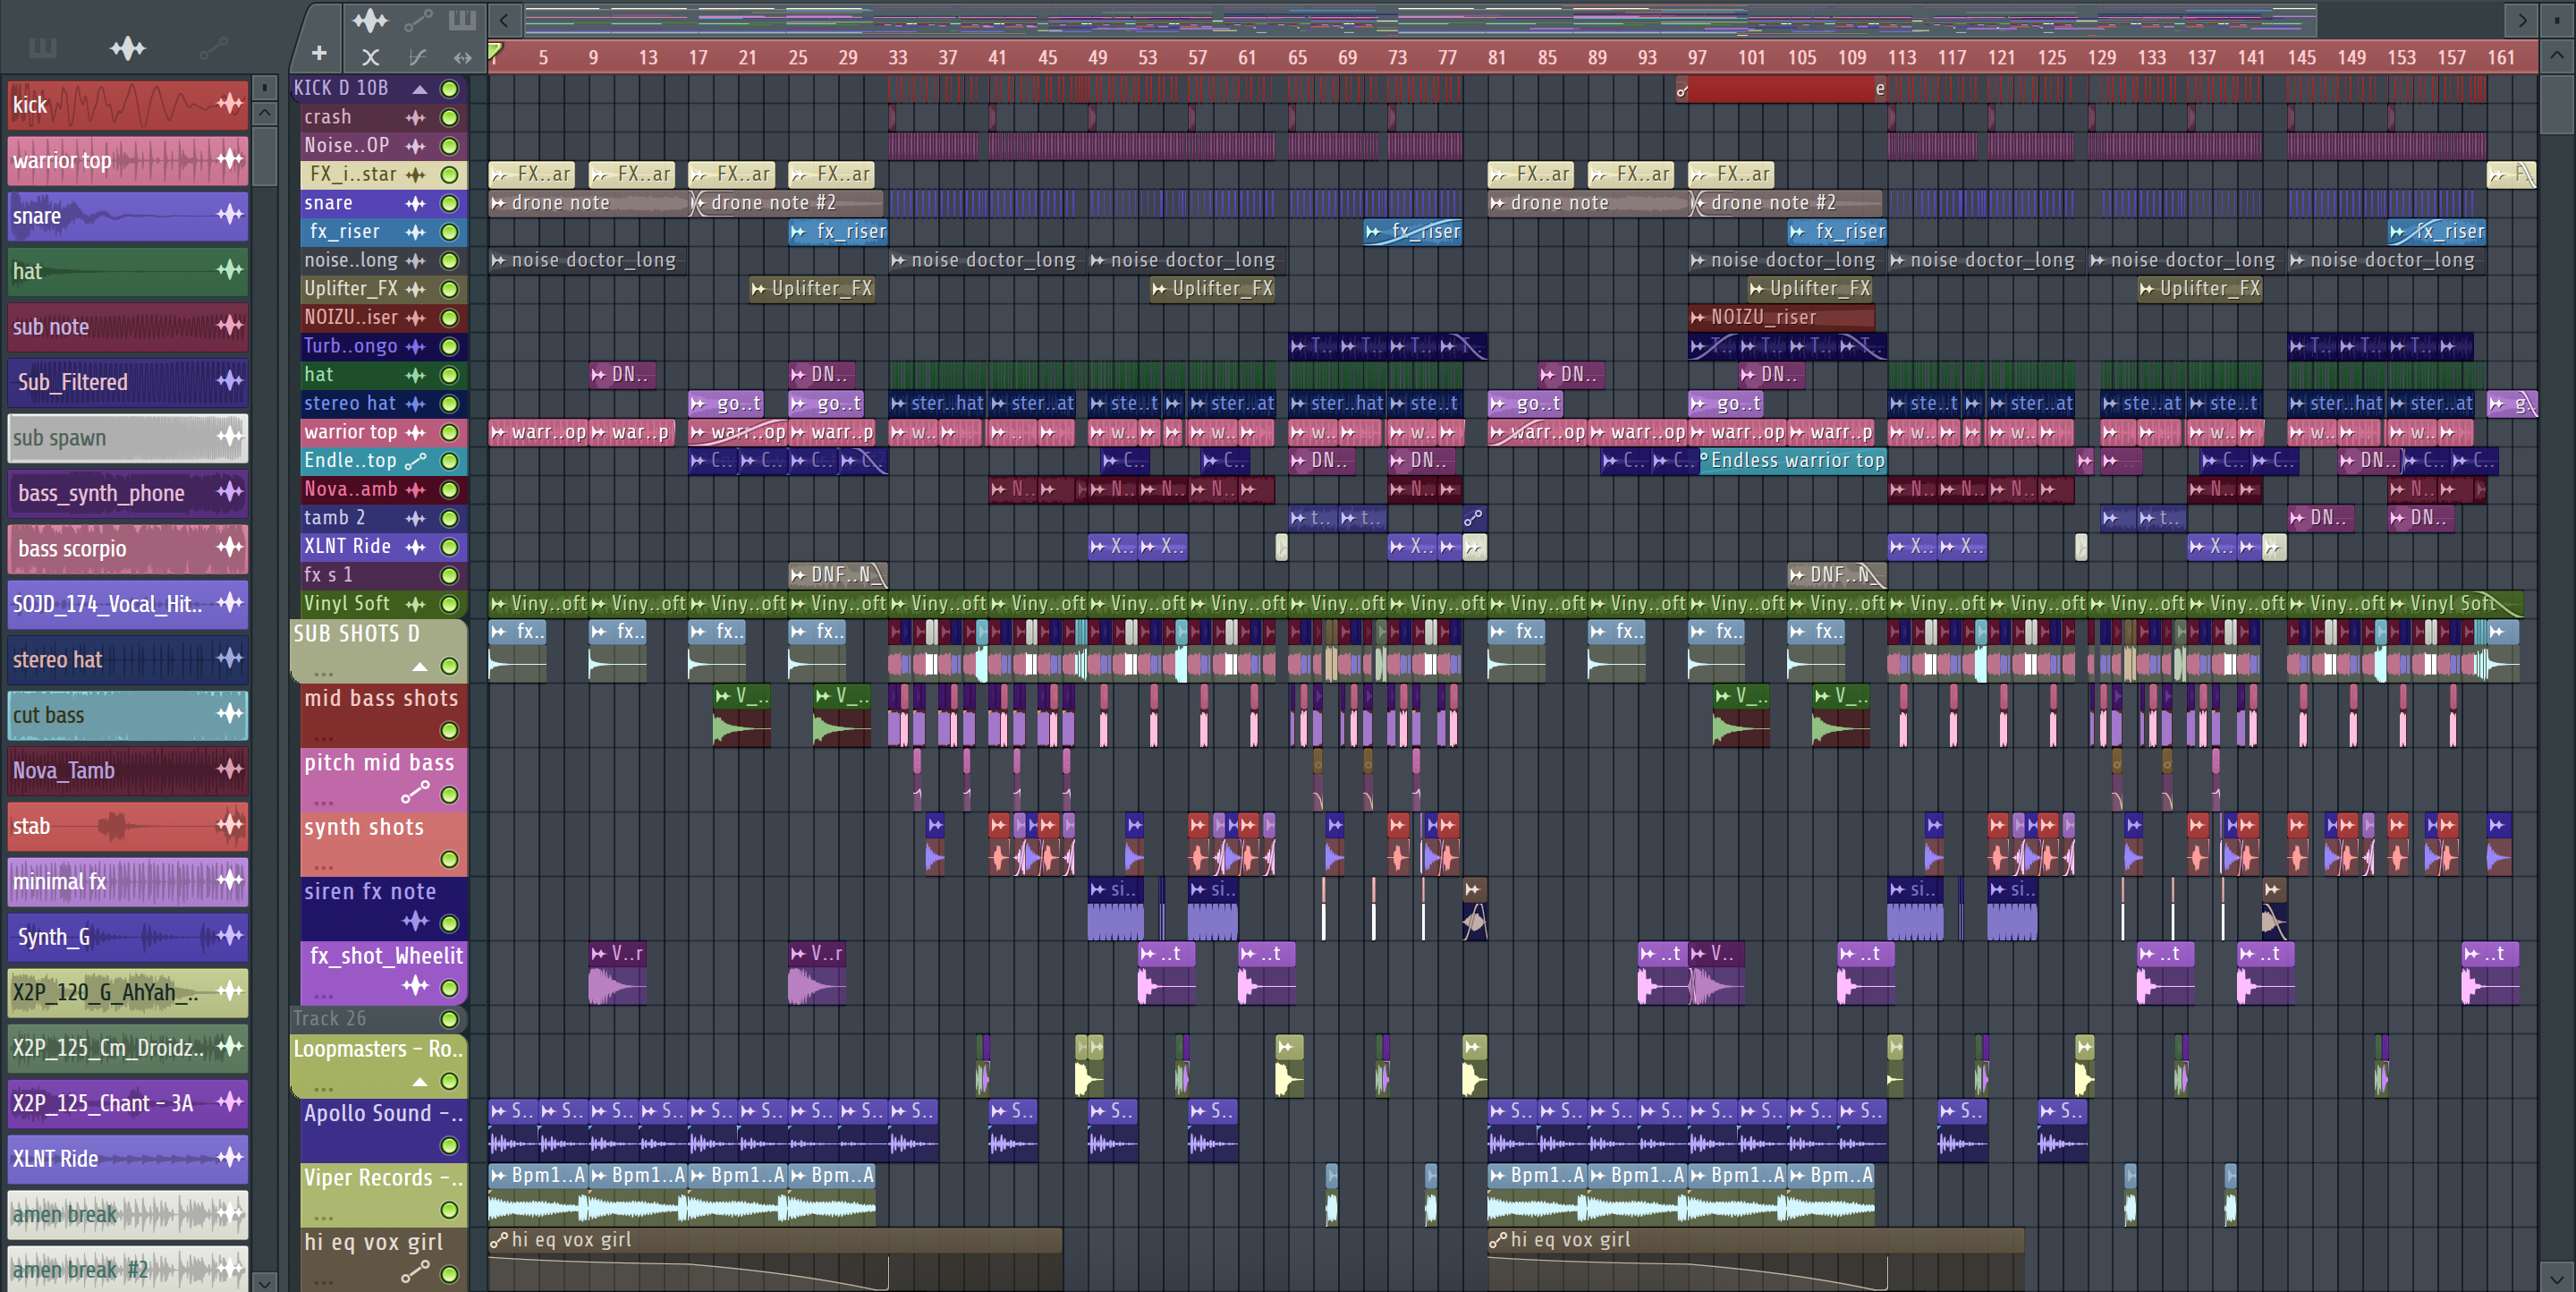Click waveform icon on Vinyl Soft track header
2576x1292 pixels.
tap(415, 604)
